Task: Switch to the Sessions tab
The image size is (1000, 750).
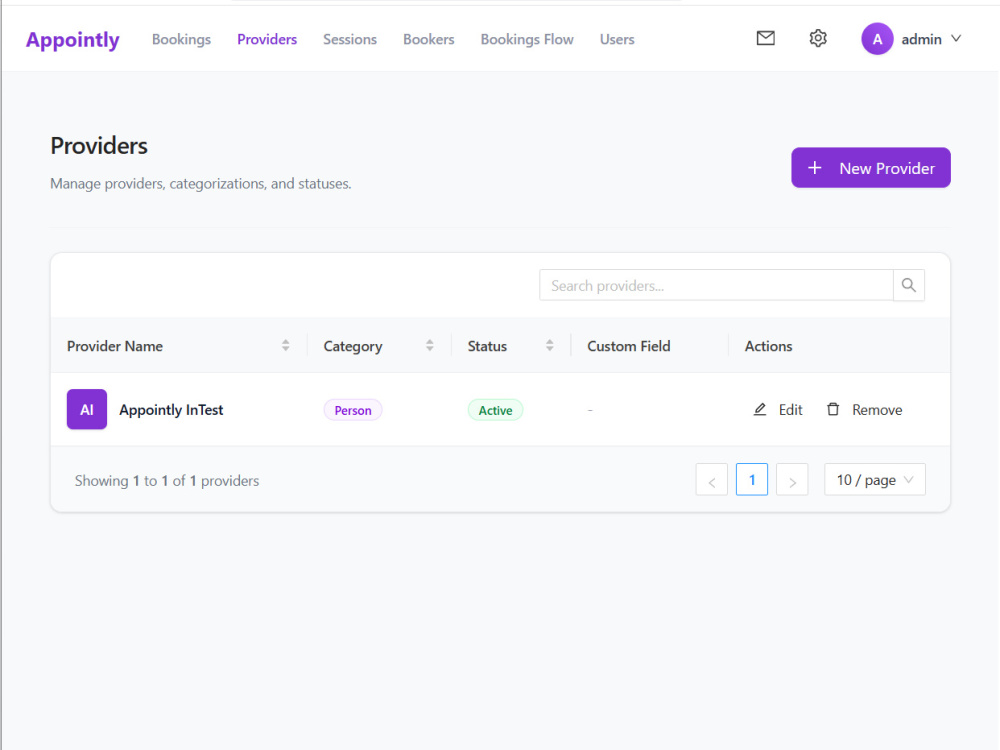Action: pos(349,40)
